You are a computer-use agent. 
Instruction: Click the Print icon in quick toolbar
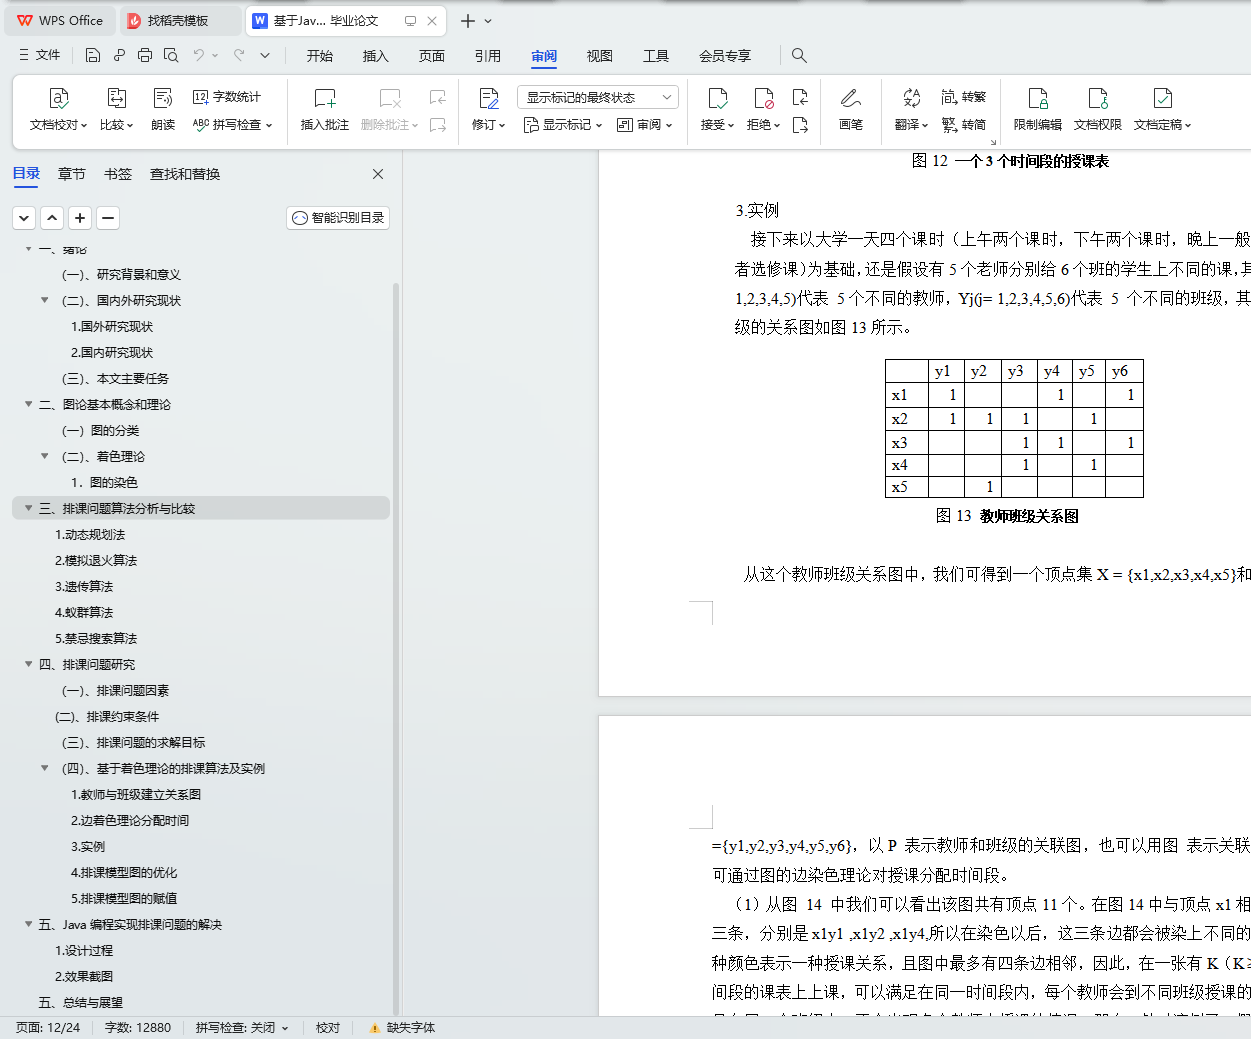coord(145,55)
